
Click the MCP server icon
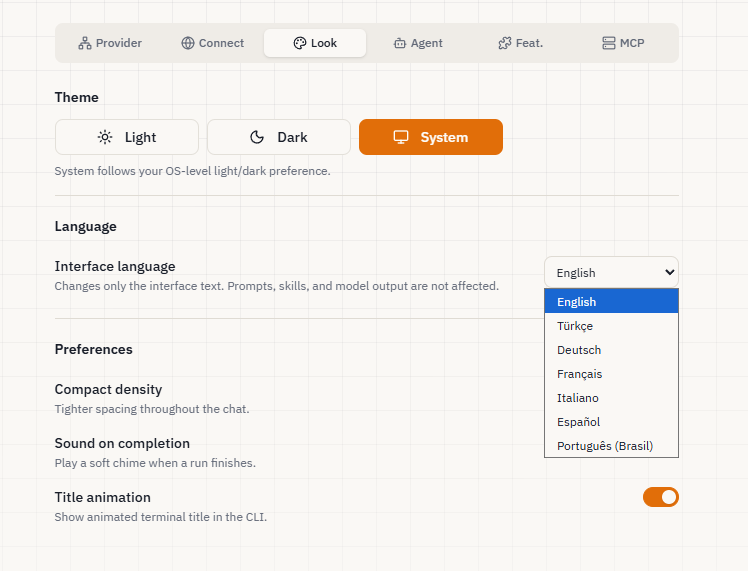tap(609, 43)
